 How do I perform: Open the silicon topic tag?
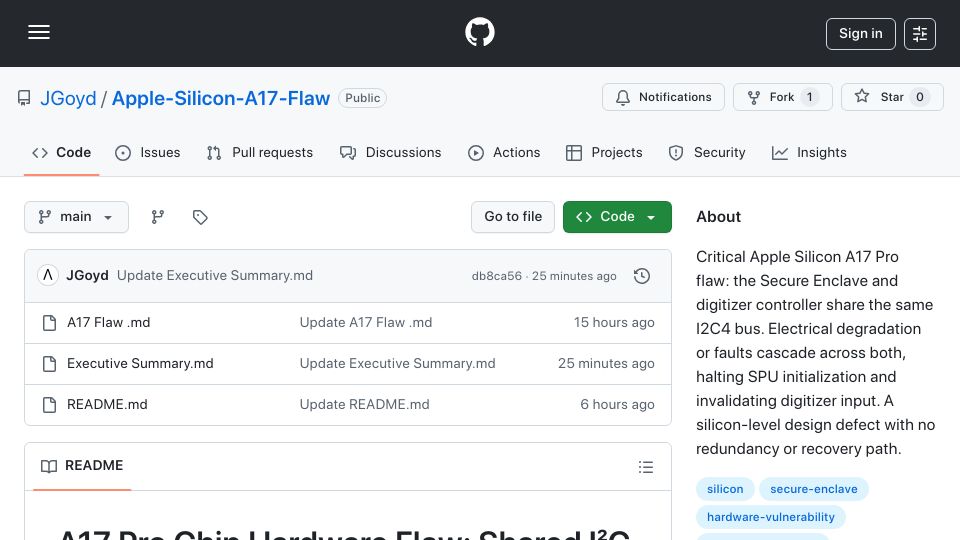tap(725, 489)
